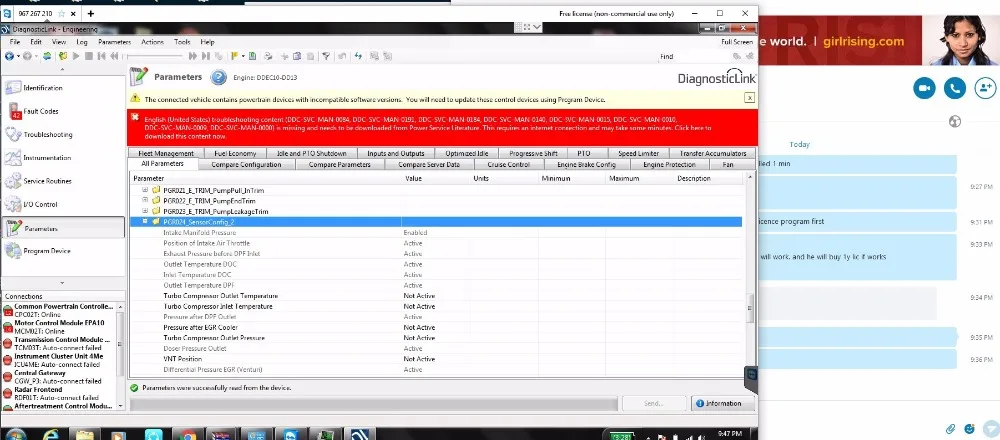Expand the sidebar chevron above Connections
Image resolution: width=1000 pixels, height=440 pixels.
point(62,282)
